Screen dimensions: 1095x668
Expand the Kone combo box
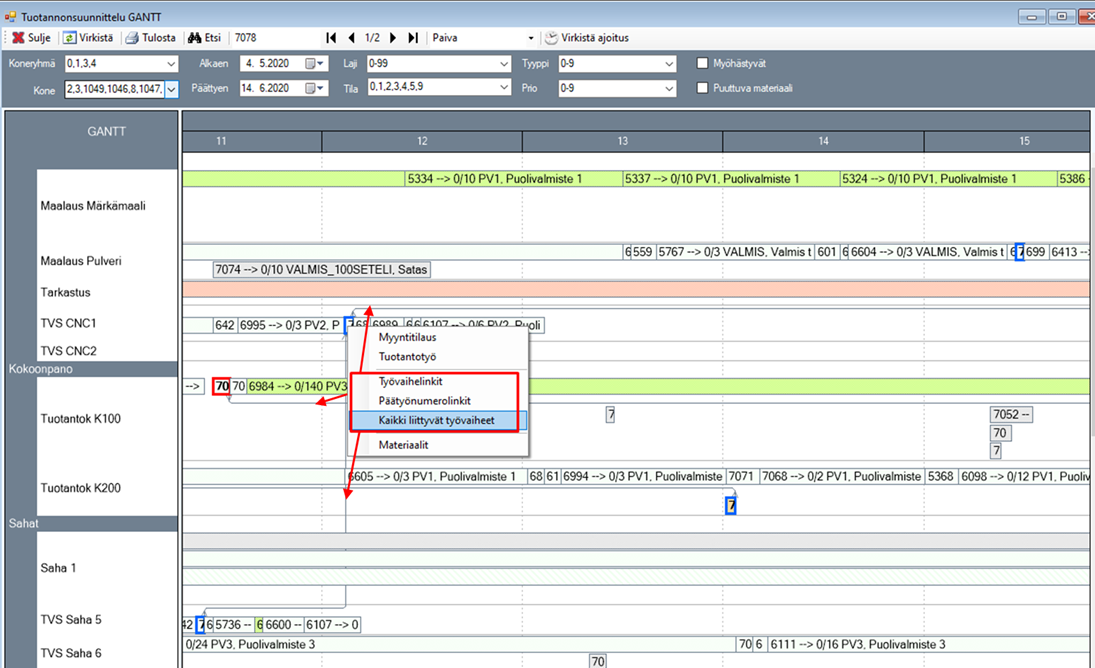coord(171,89)
